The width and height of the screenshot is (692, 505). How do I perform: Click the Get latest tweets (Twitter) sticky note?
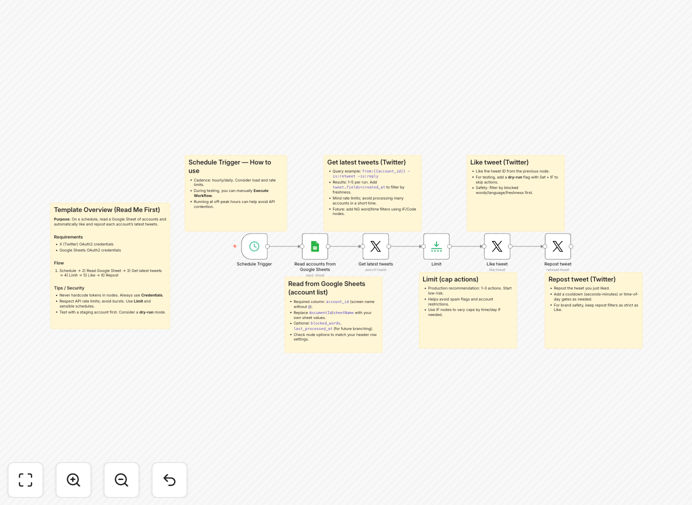pos(372,193)
